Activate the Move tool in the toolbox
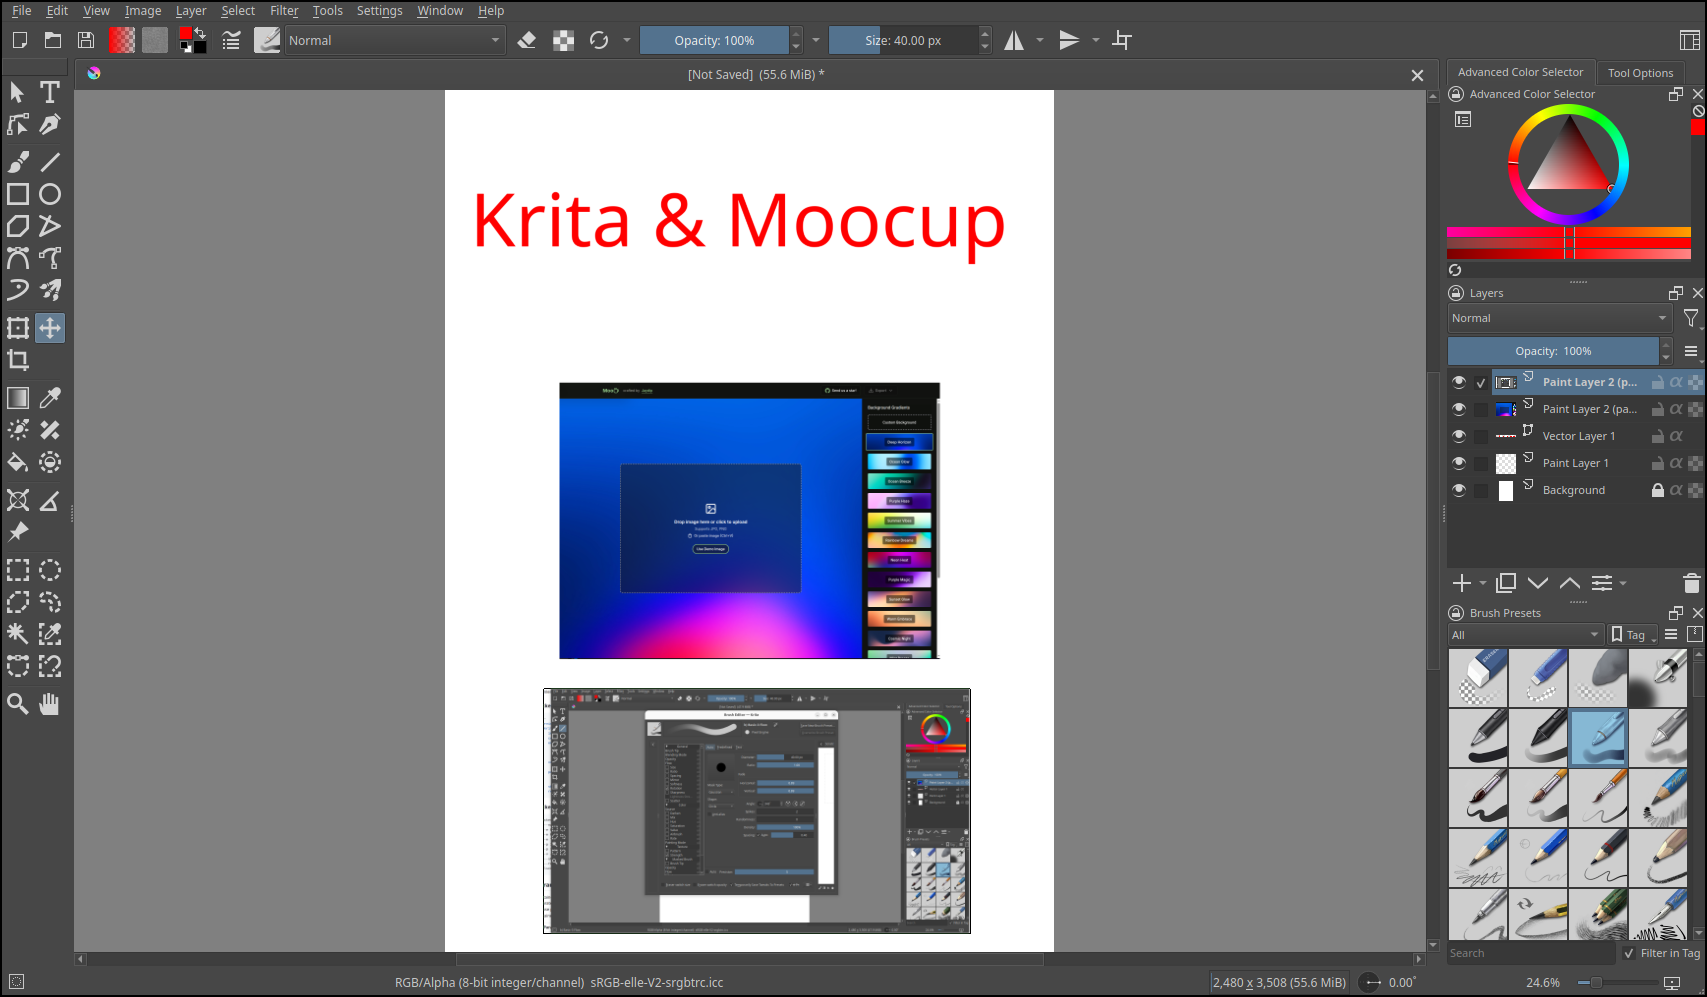This screenshot has height=997, width=1707. click(49, 327)
